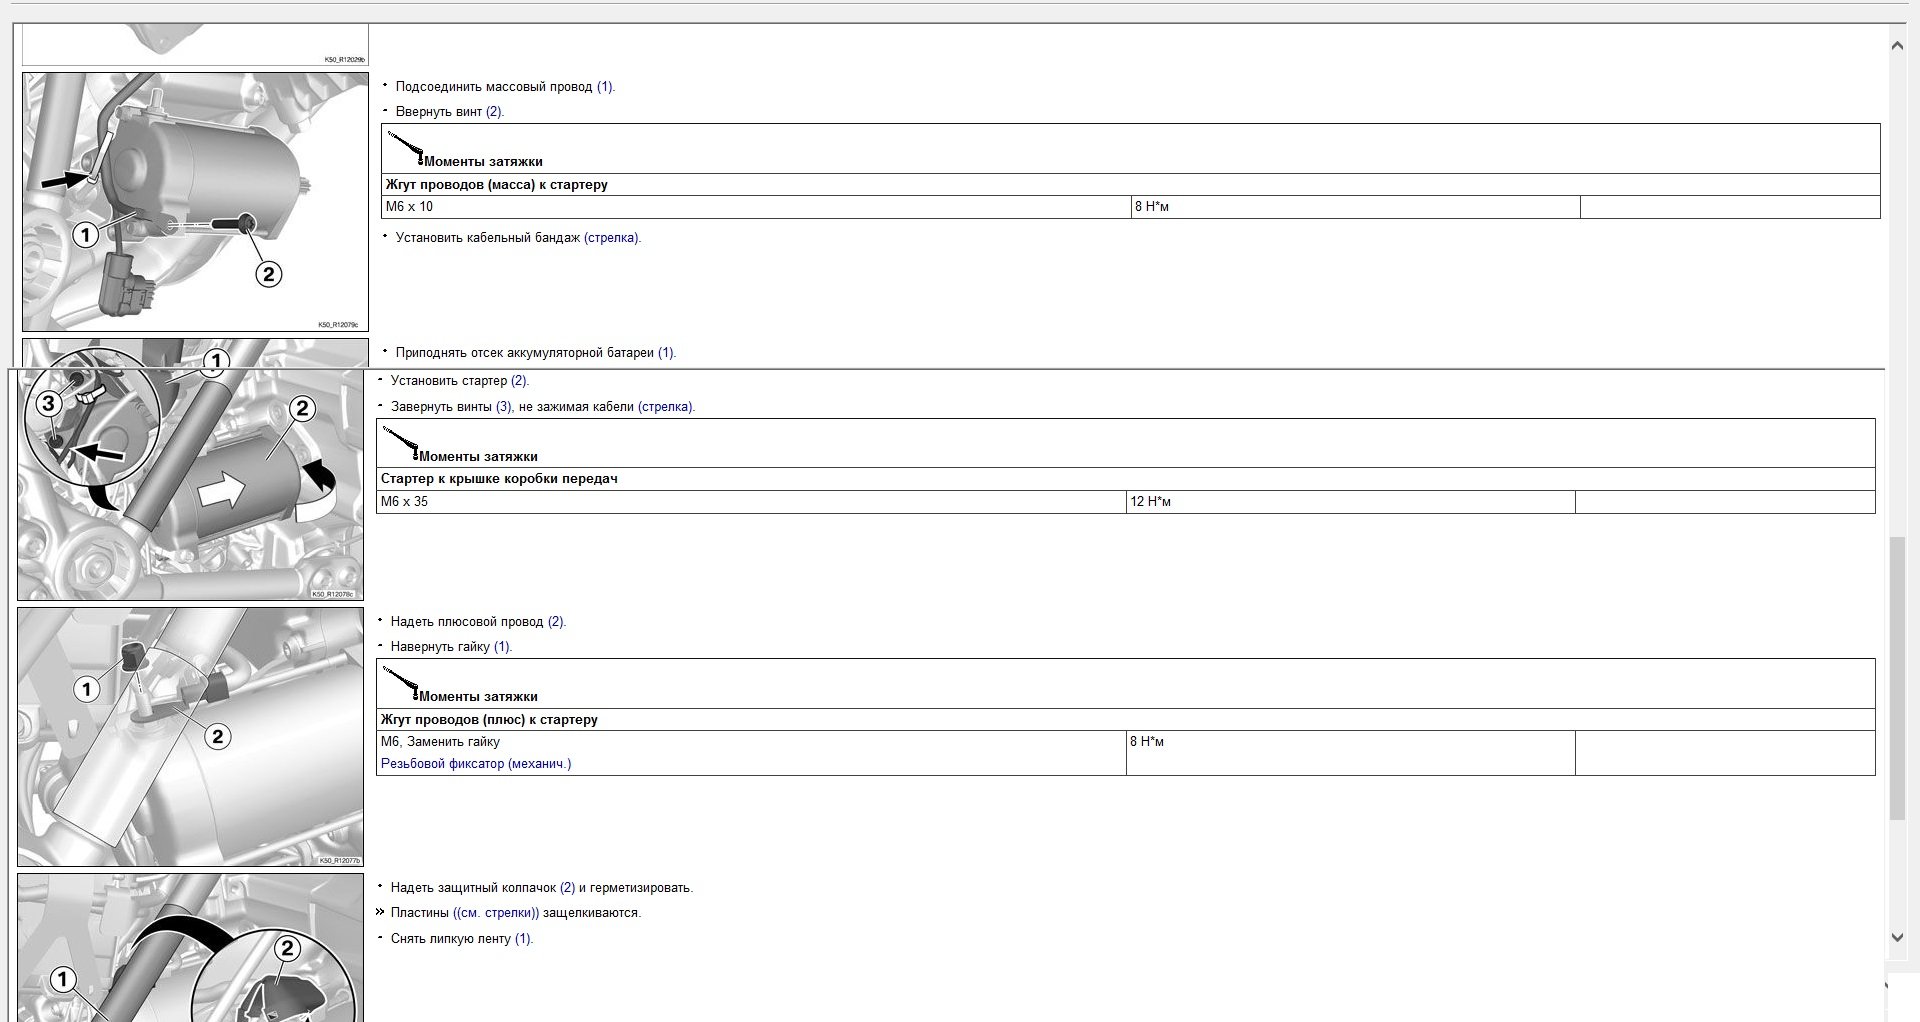
Task: Open the positive wire nut illustration
Action: point(190,737)
